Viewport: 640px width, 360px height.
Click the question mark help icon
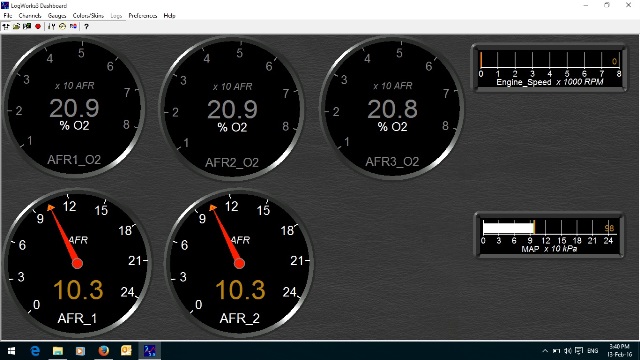click(x=86, y=27)
